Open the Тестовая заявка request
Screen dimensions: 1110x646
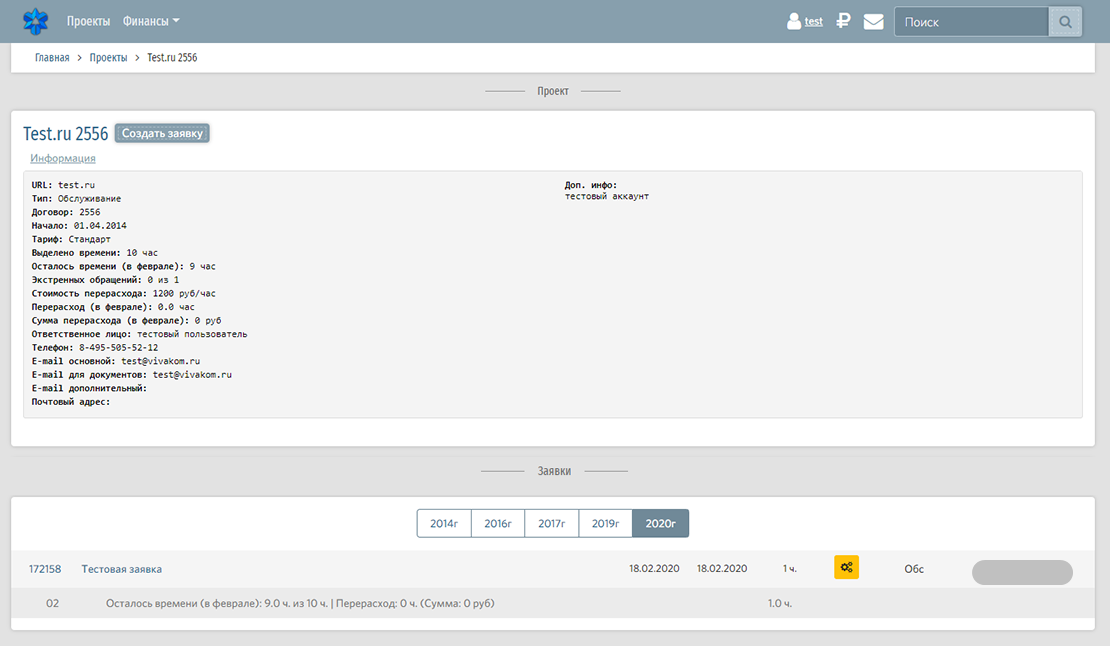click(121, 569)
